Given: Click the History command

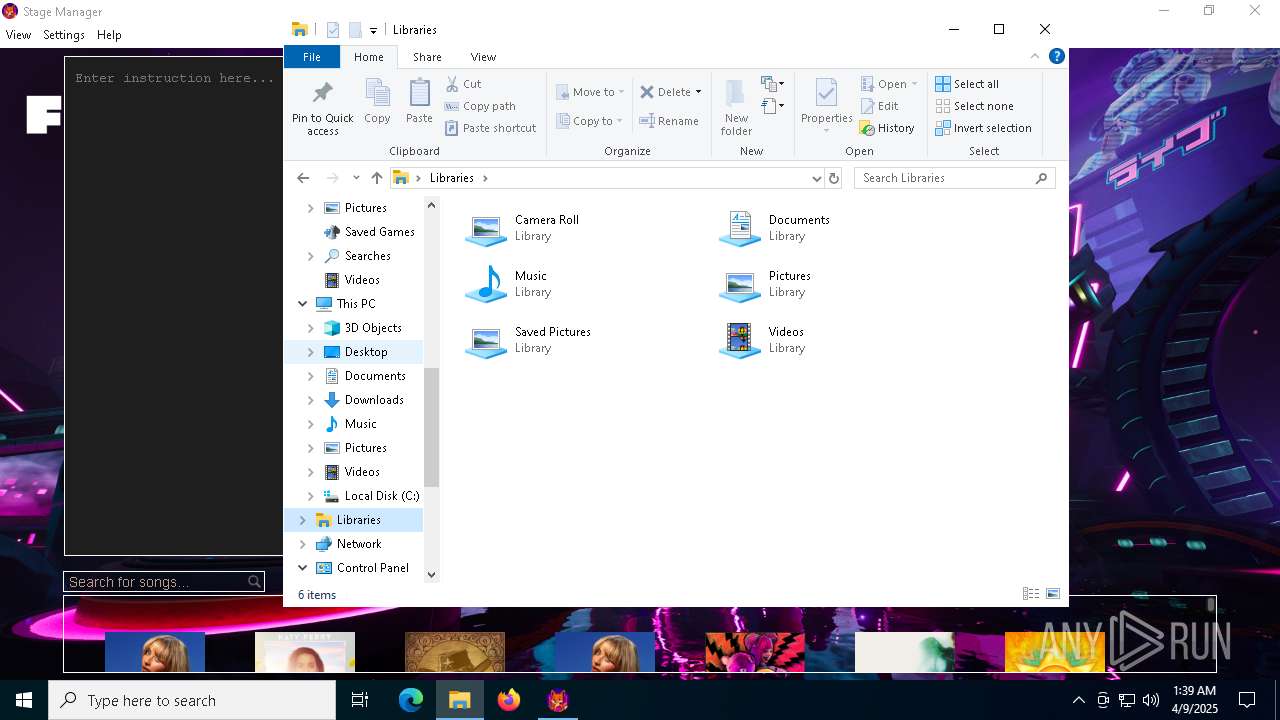Looking at the screenshot, I should click(x=887, y=128).
